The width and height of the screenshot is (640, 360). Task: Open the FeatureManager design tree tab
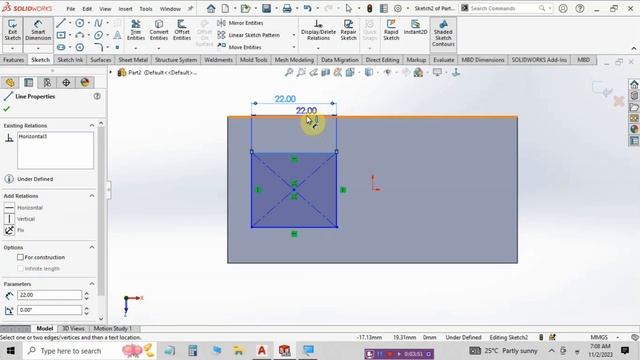click(10, 82)
